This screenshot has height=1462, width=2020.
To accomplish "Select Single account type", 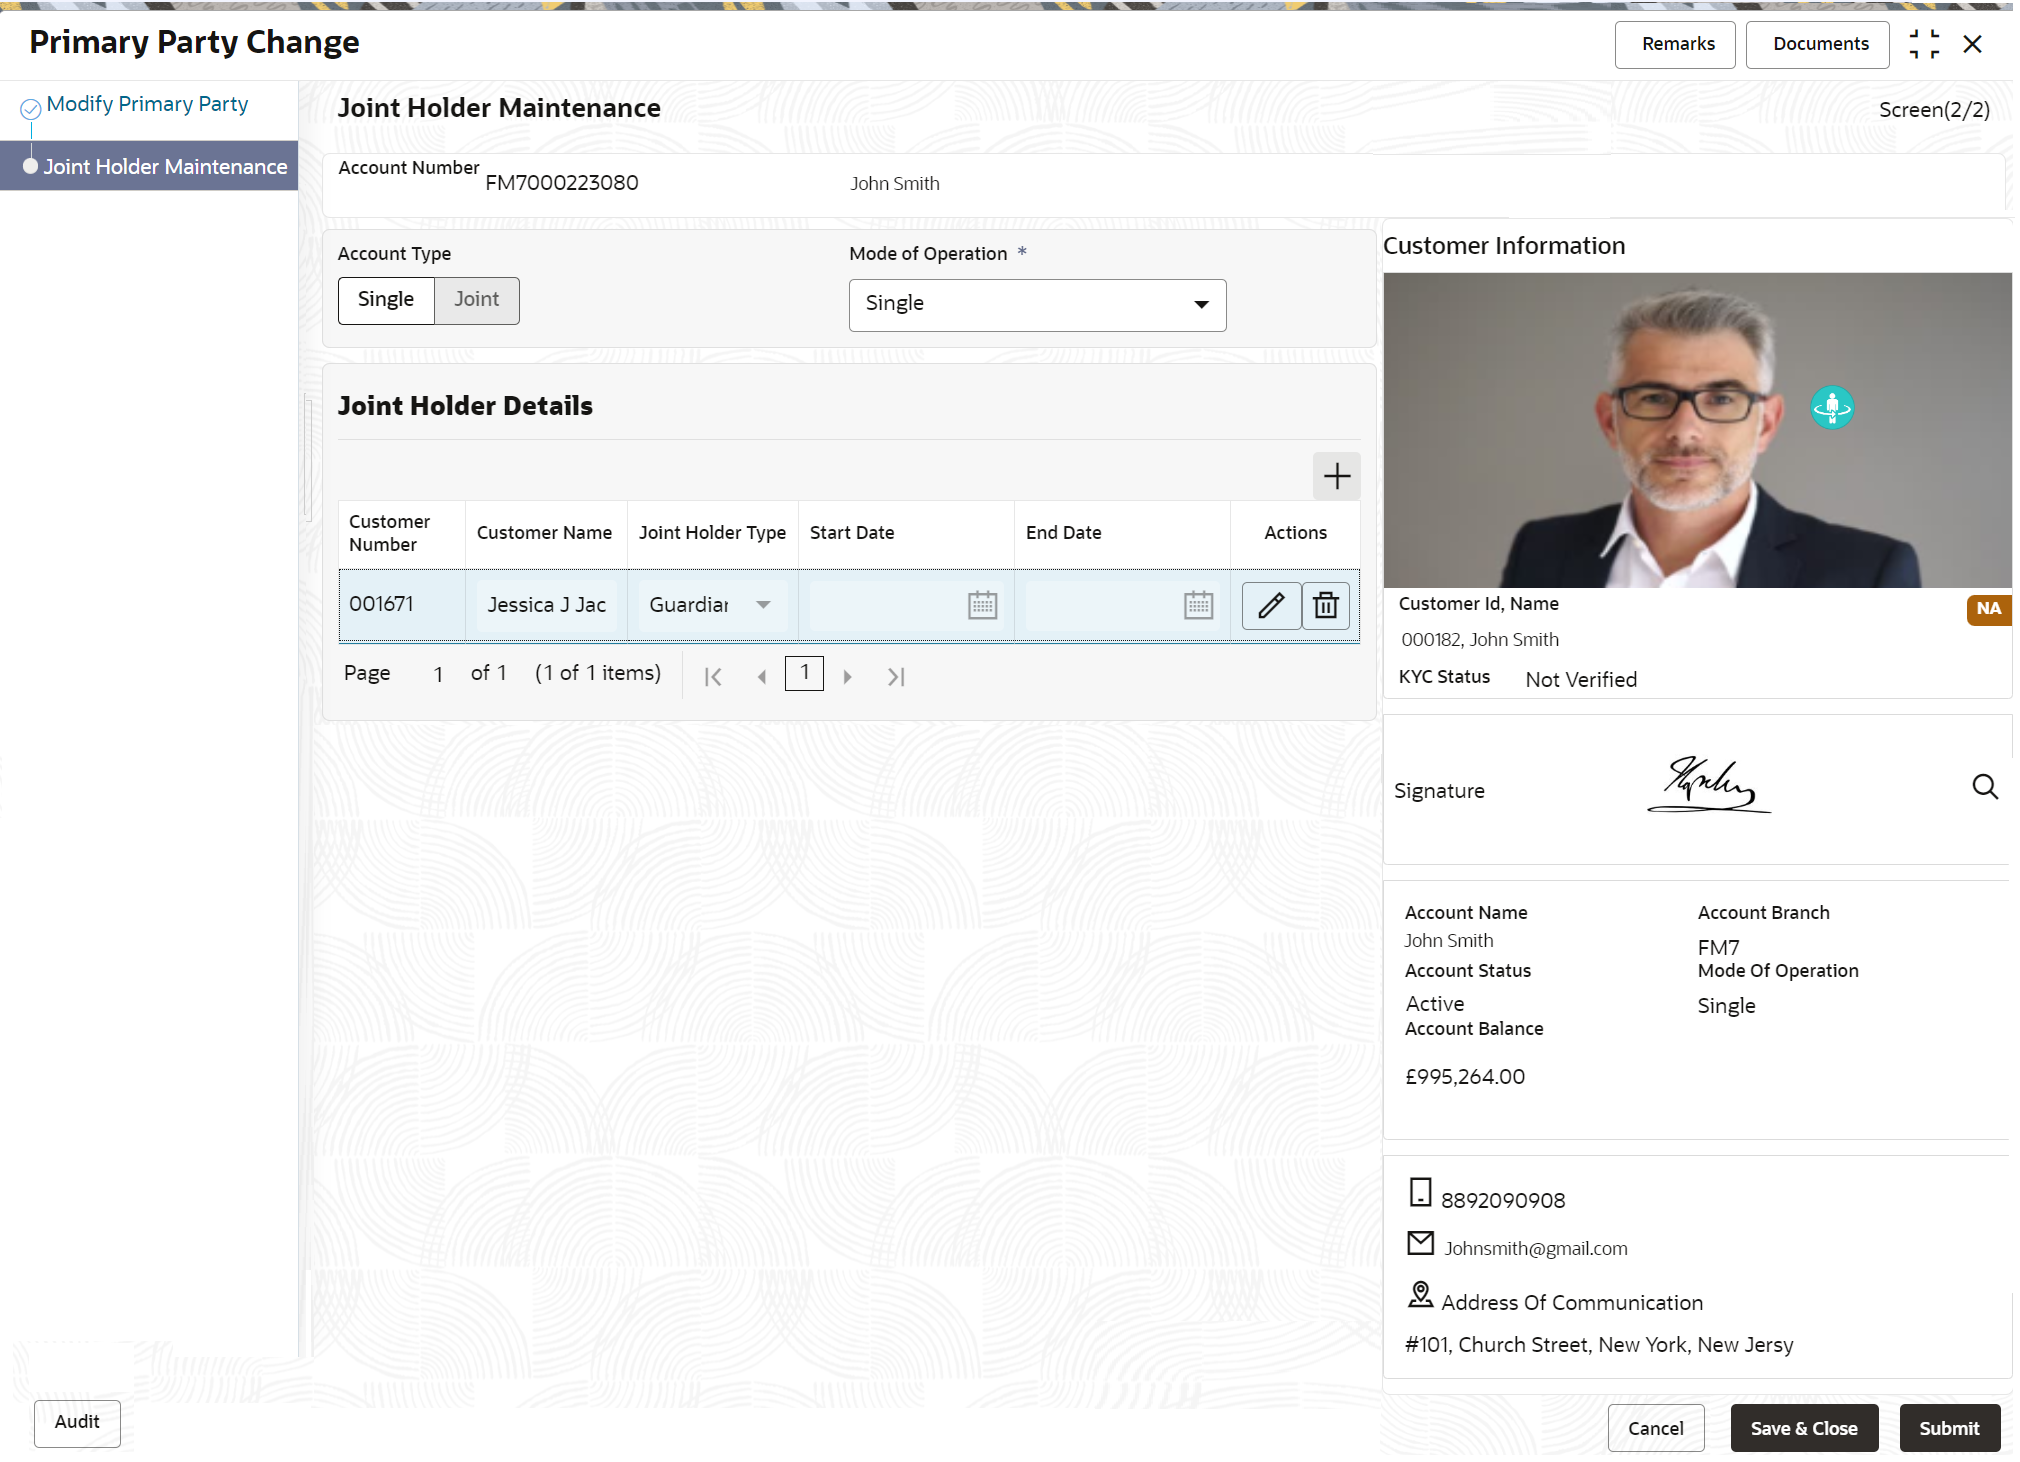I will click(x=386, y=300).
